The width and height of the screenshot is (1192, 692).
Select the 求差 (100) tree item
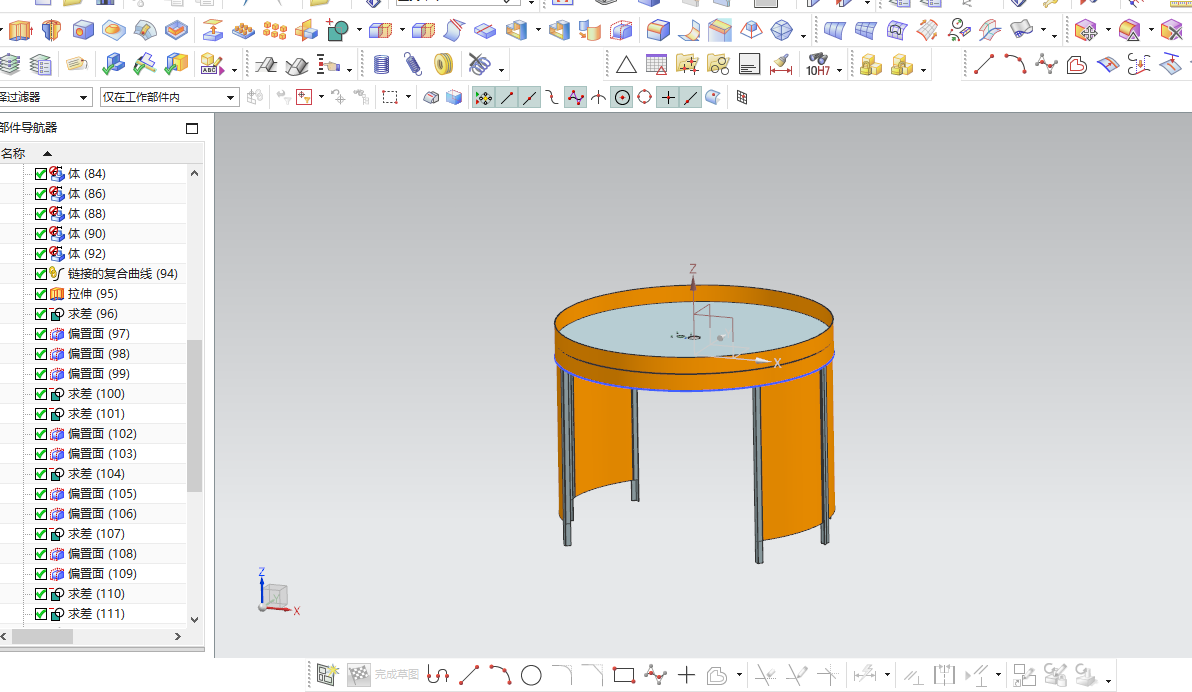(96, 394)
